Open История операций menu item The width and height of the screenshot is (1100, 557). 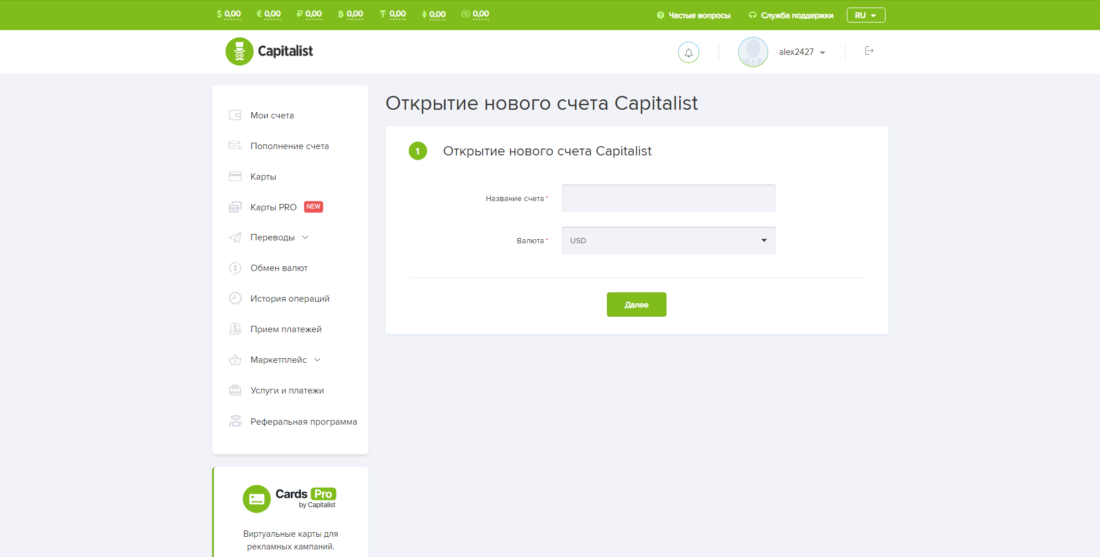click(290, 298)
